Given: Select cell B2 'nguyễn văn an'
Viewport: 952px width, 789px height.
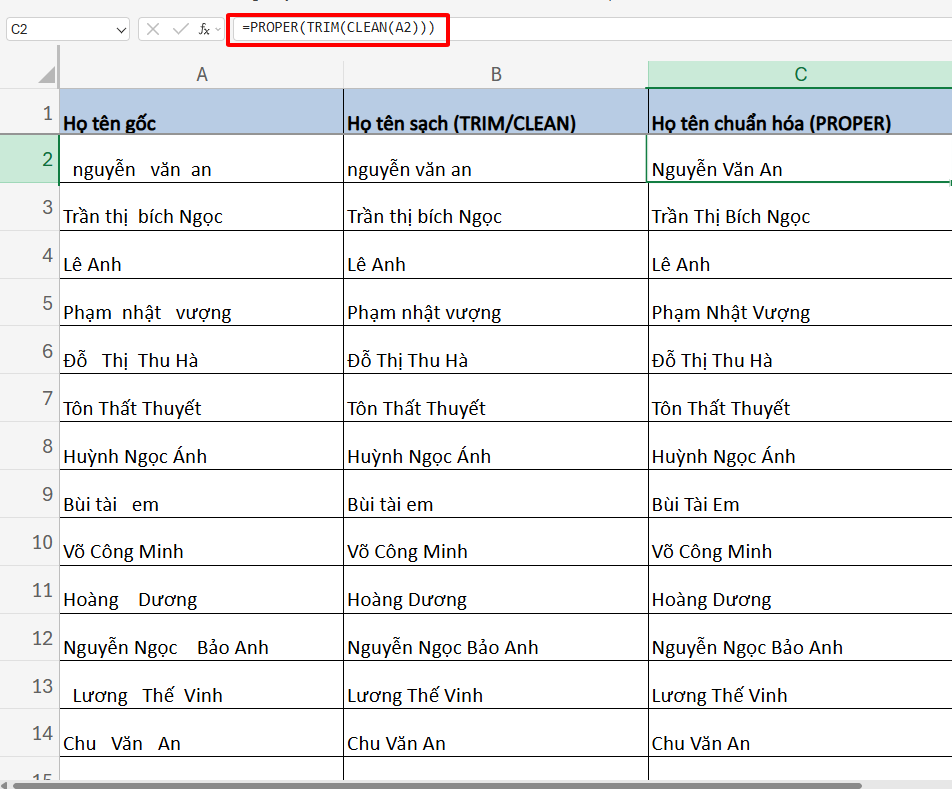Looking at the screenshot, I should (x=495, y=158).
